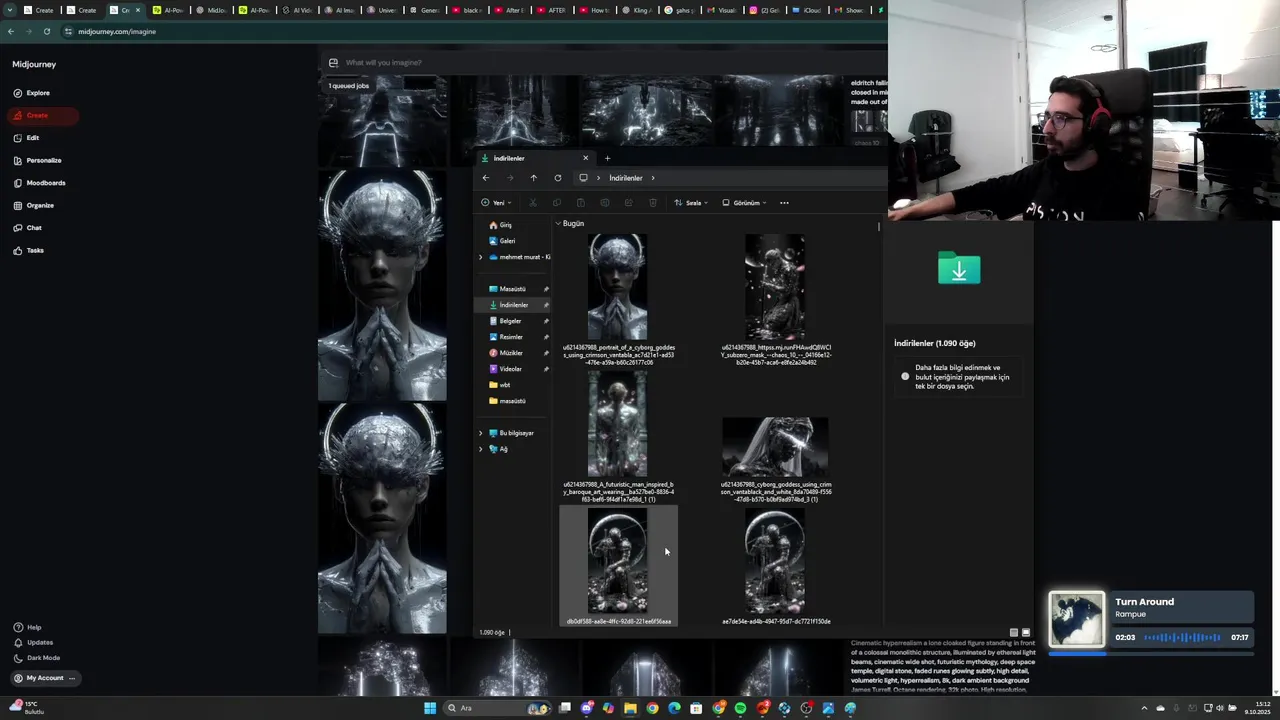Click the Copy toolbar icon

click(x=557, y=203)
